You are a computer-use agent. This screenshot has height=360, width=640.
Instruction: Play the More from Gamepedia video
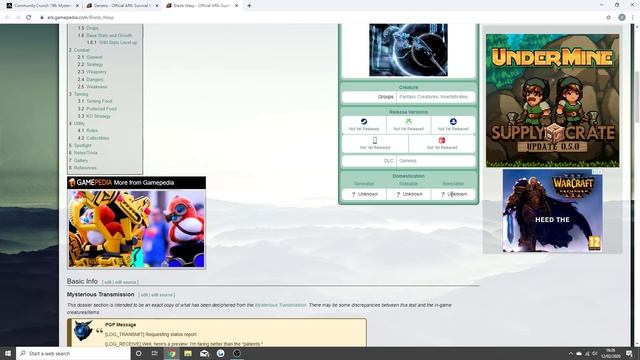(136, 229)
